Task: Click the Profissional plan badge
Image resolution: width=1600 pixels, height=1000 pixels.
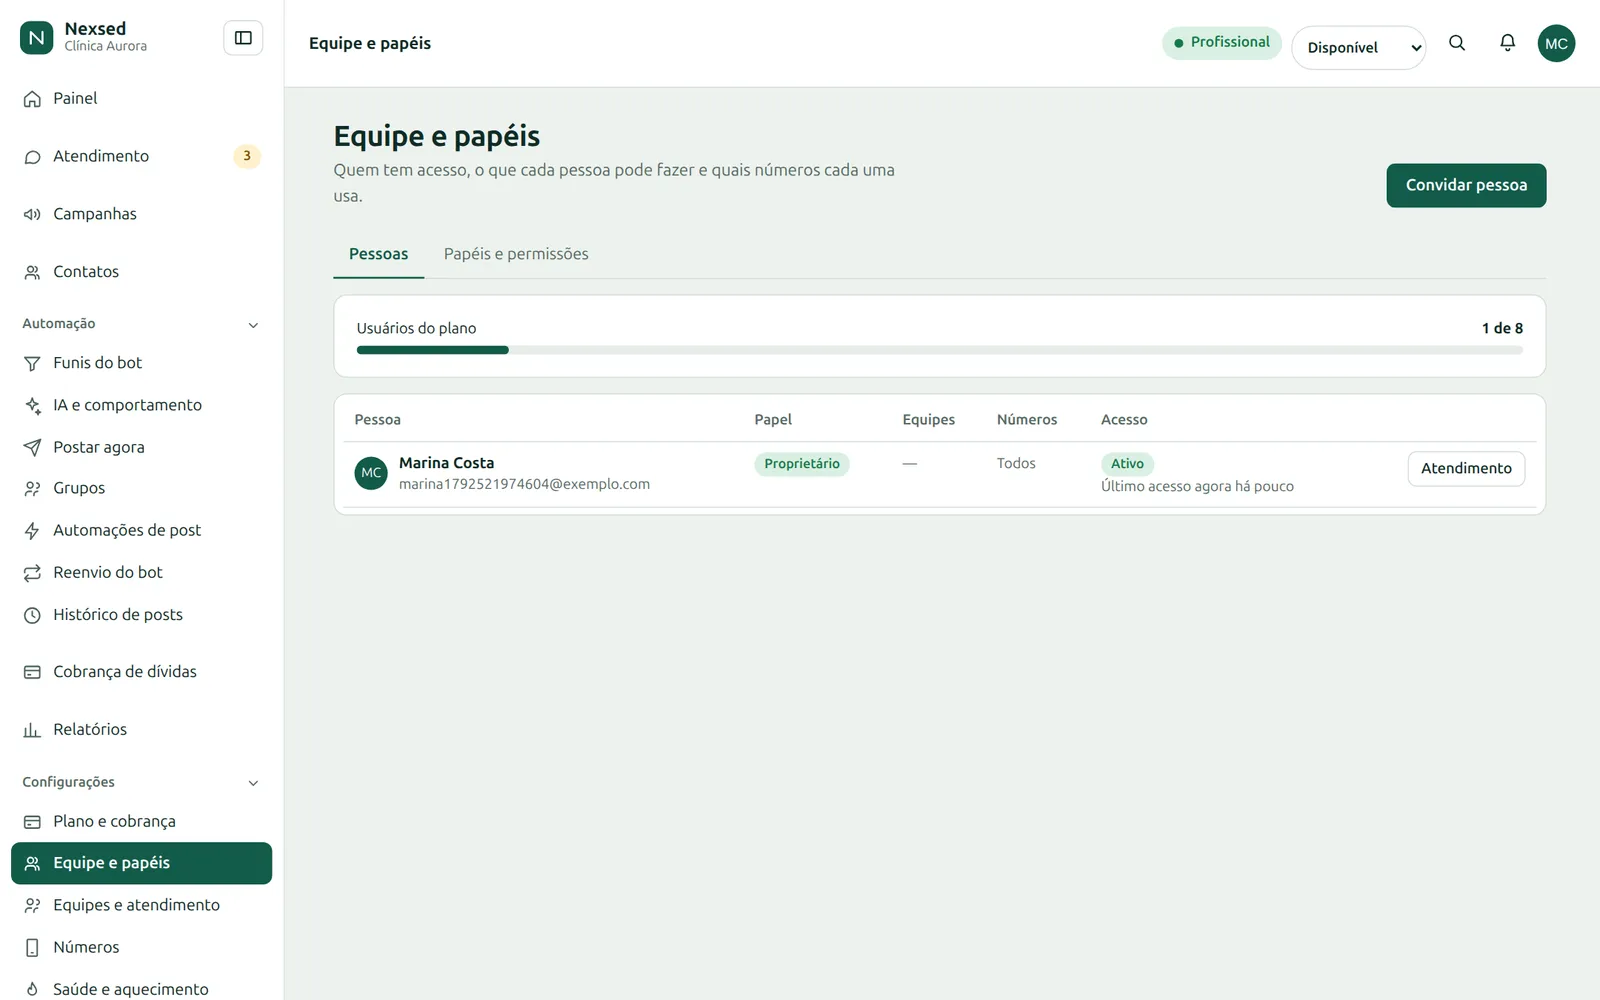Action: pyautogui.click(x=1221, y=42)
